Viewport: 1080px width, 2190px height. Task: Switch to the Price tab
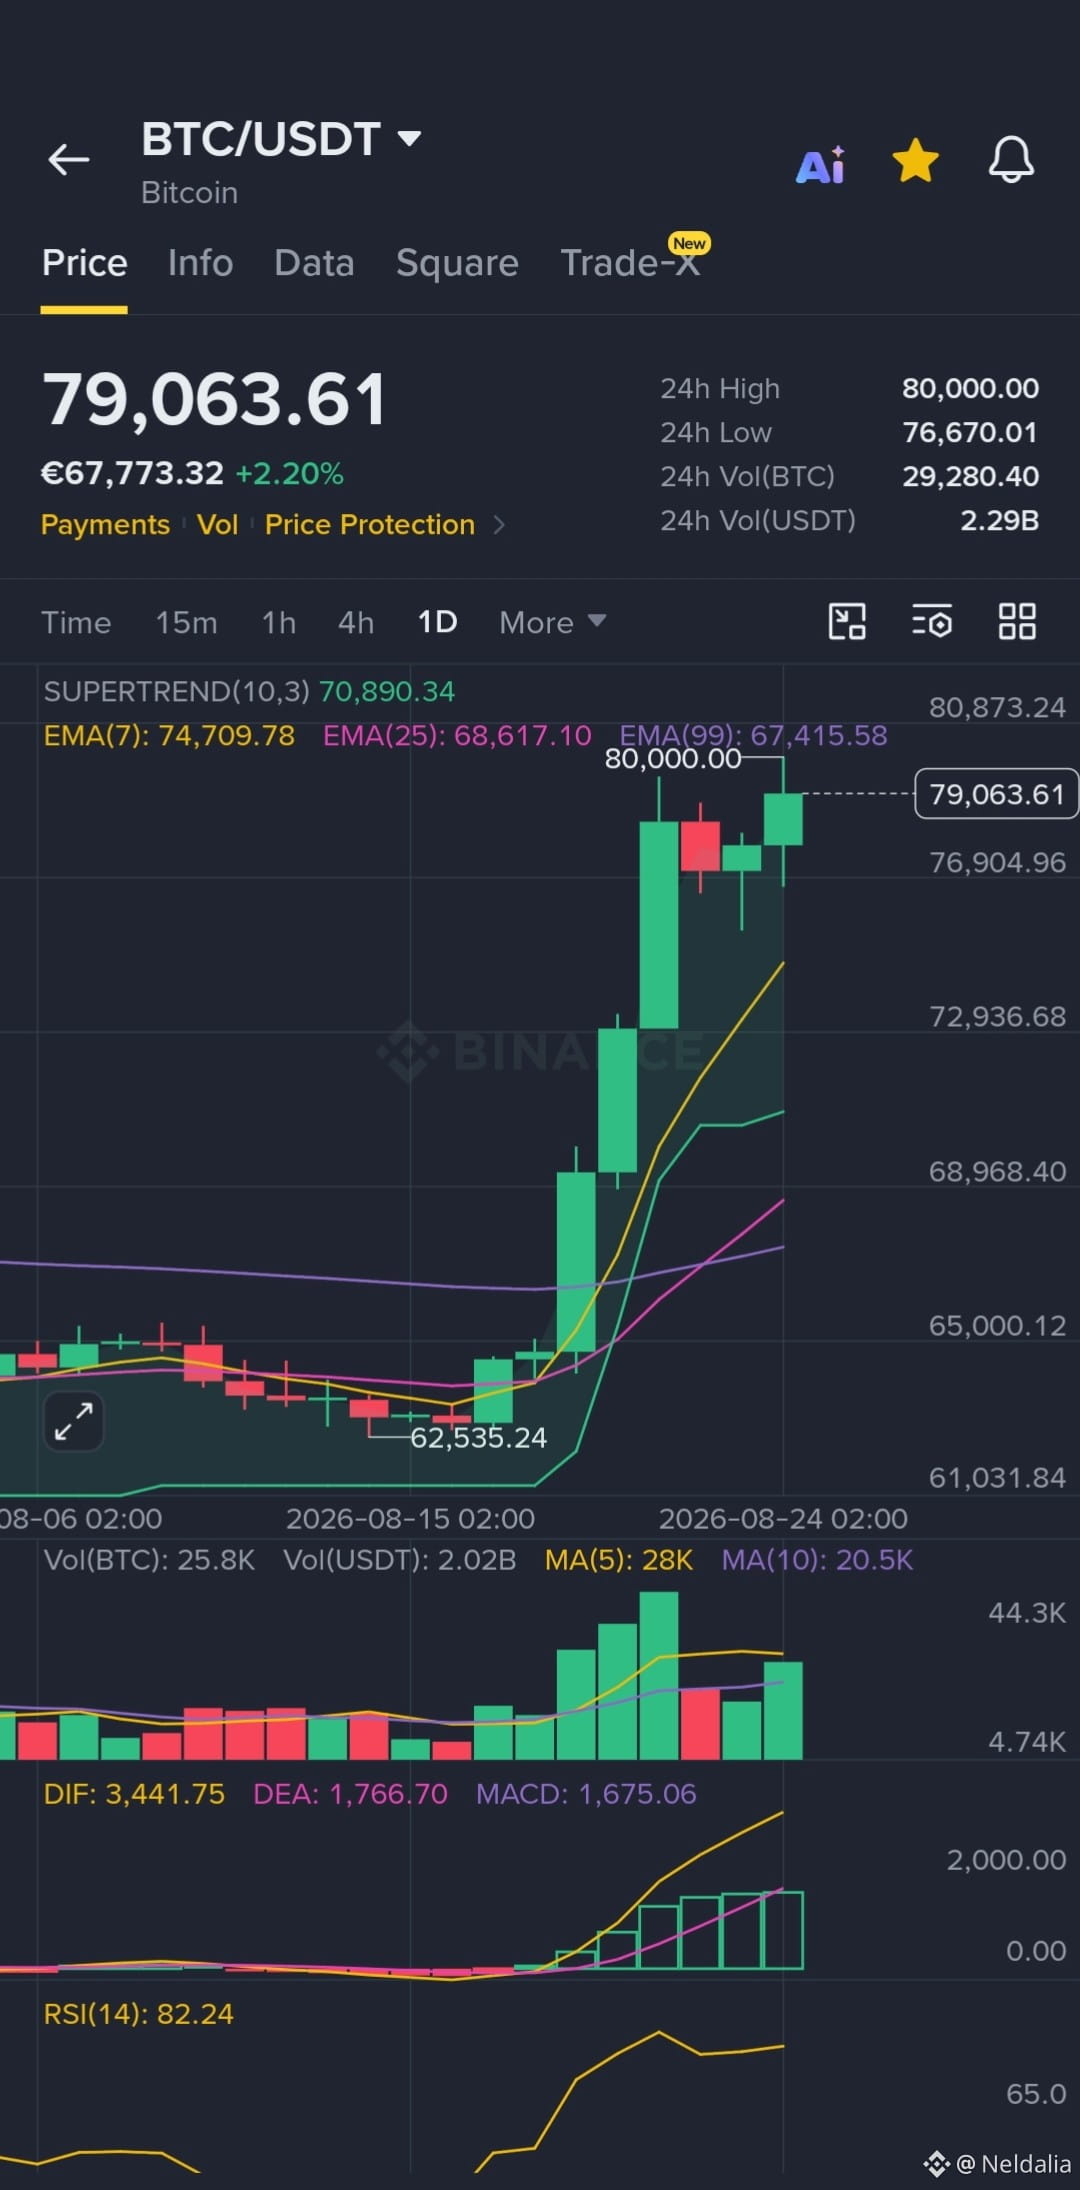coord(84,263)
